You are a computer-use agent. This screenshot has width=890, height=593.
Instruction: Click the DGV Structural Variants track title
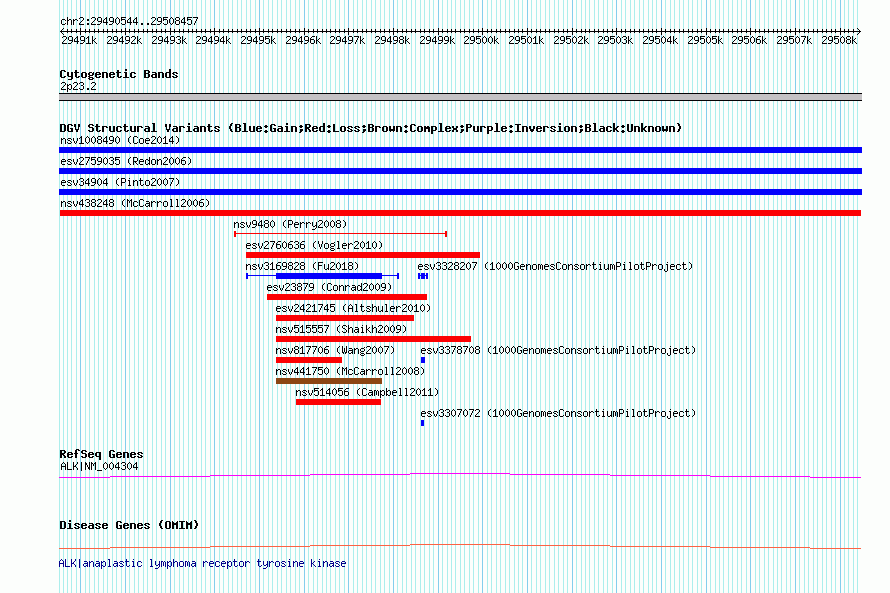pyautogui.click(x=371, y=128)
